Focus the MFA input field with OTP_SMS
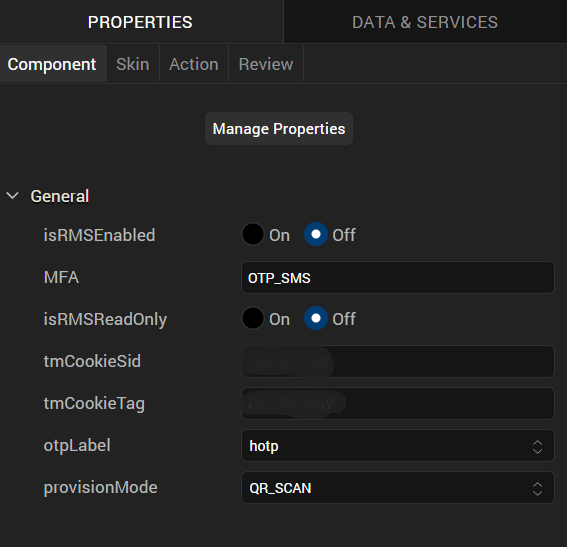Screen dimensions: 567x547 pos(398,278)
